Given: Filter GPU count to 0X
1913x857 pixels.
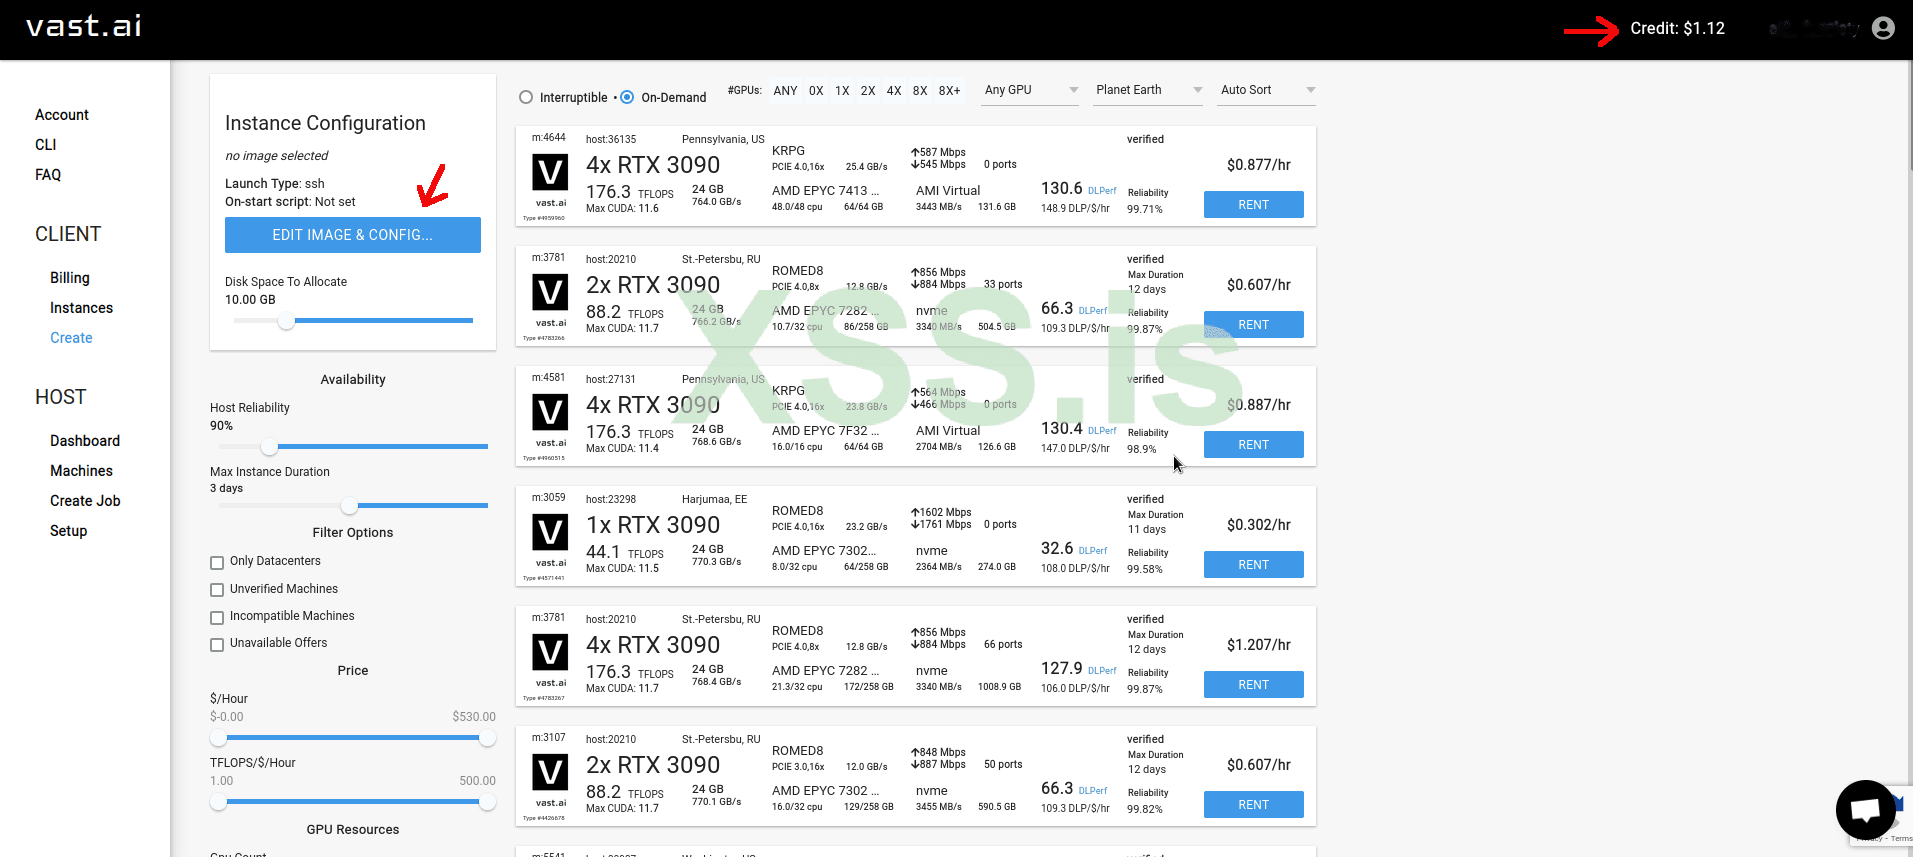Looking at the screenshot, I should [816, 91].
